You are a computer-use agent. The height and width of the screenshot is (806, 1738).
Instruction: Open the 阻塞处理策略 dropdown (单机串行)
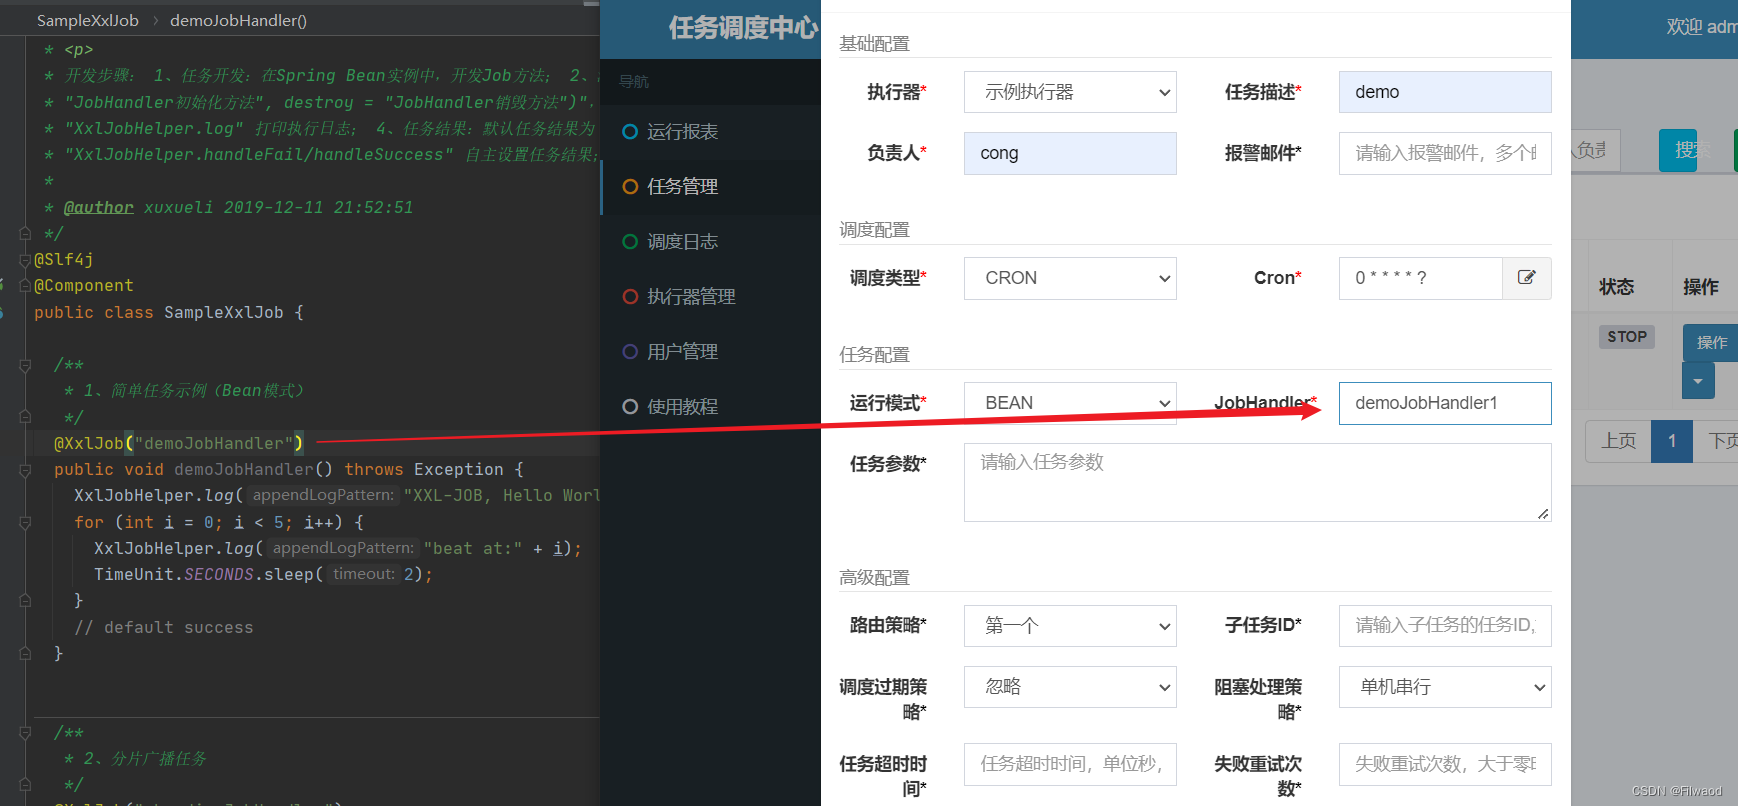(1445, 687)
